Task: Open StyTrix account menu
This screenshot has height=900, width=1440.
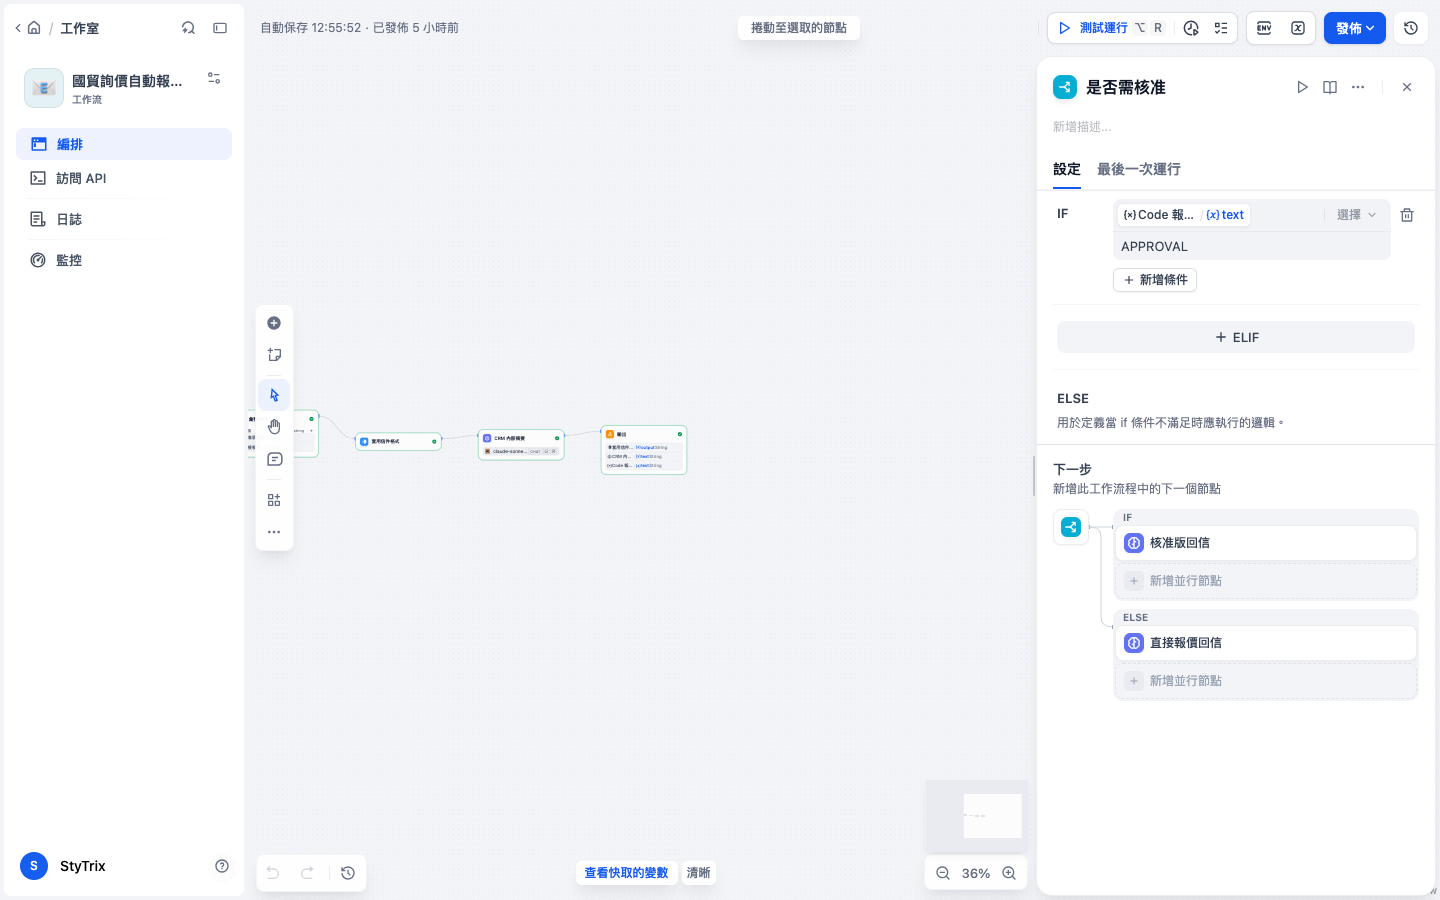Action: click(64, 866)
